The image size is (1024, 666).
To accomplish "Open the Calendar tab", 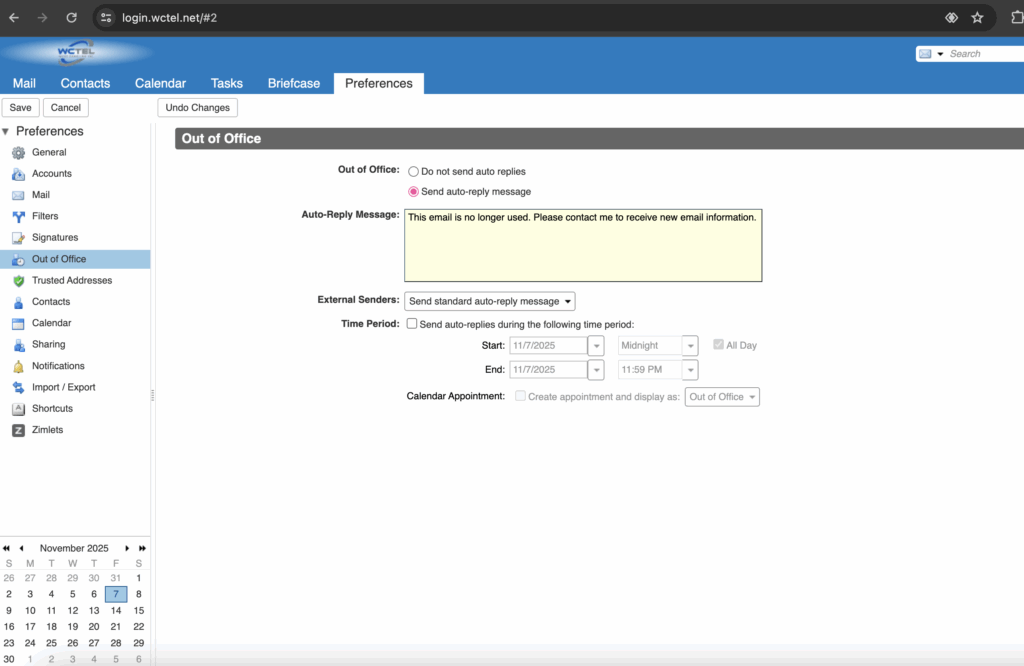I will (160, 84).
